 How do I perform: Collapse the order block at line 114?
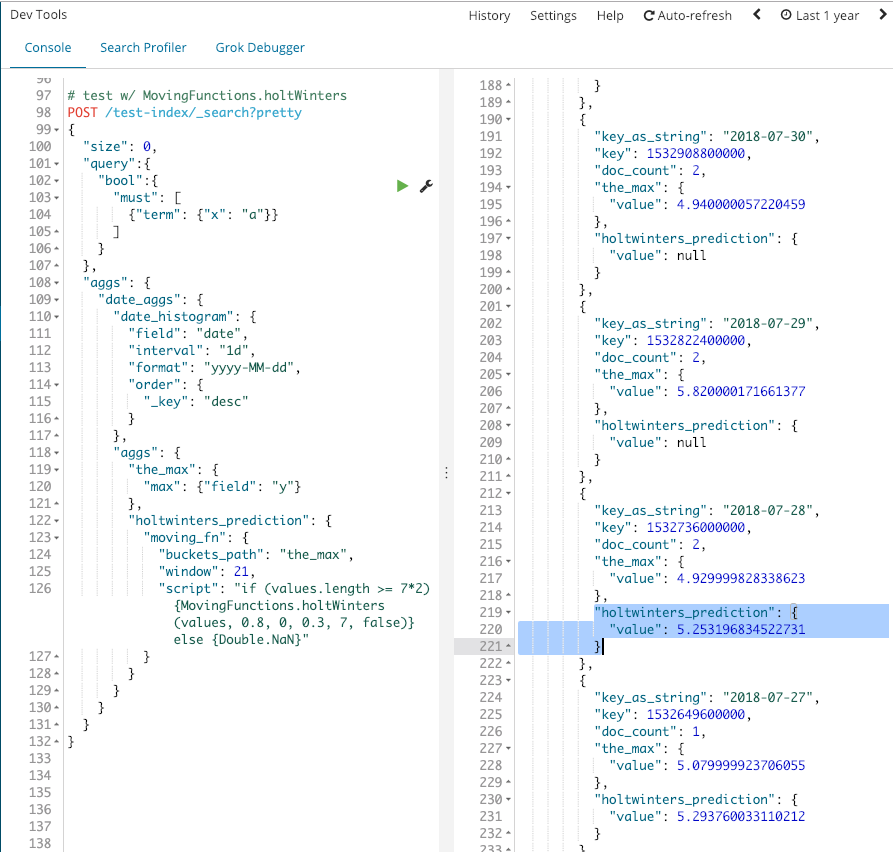pos(56,385)
